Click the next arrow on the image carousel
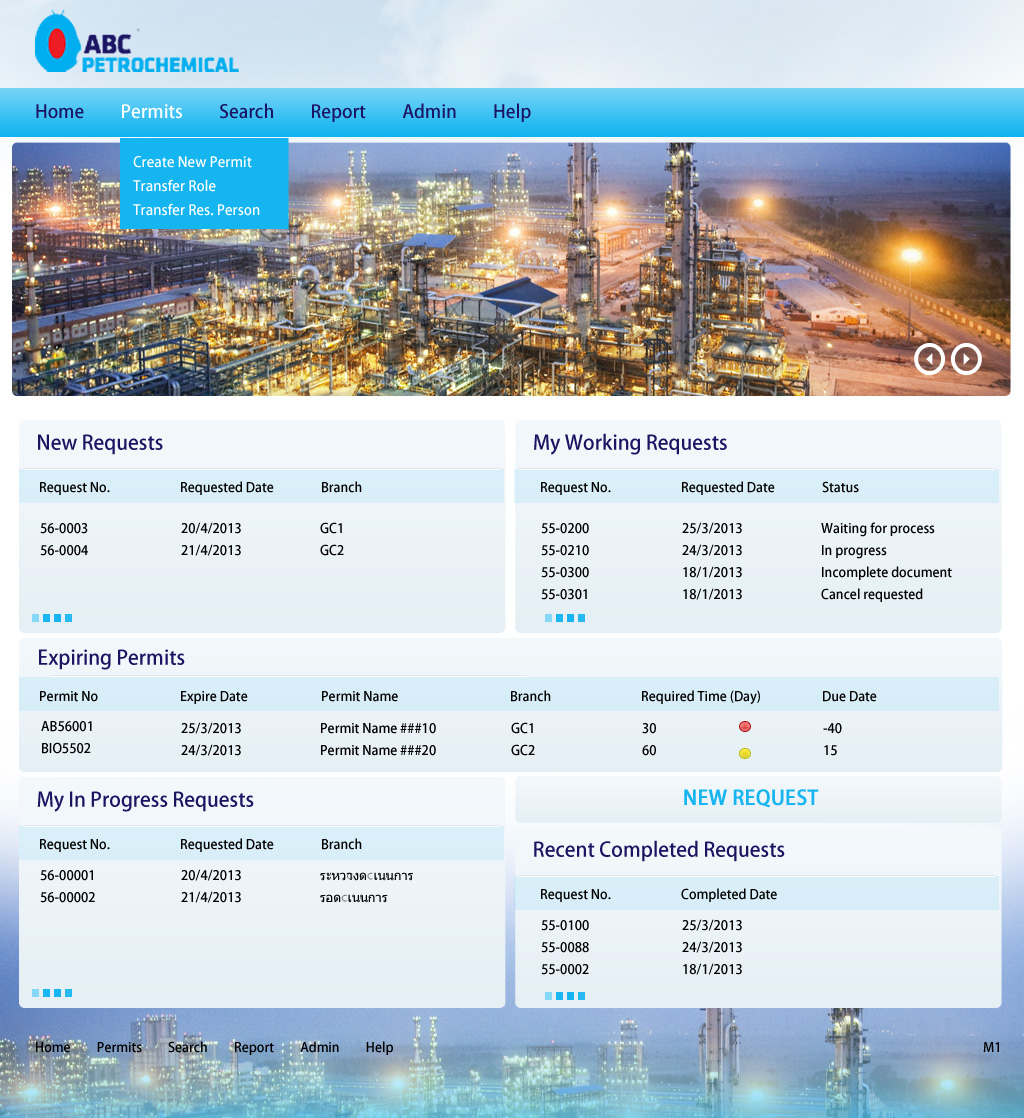Viewport: 1024px width, 1118px height. click(965, 358)
